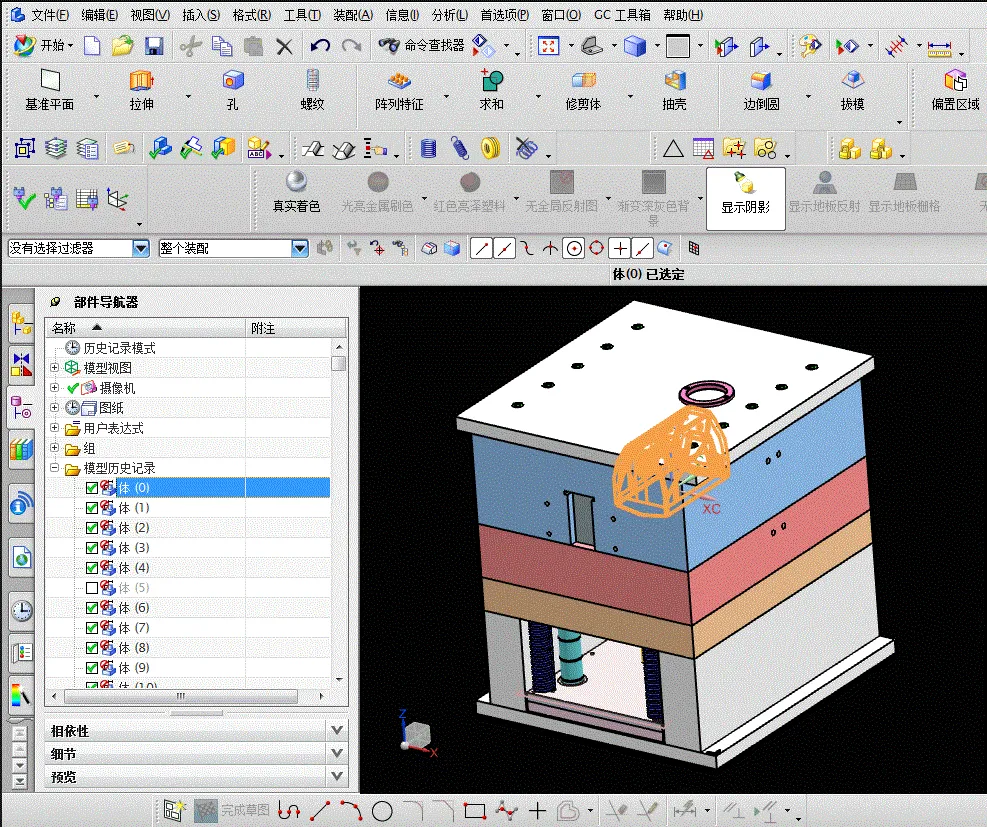Select the Extrude (拉伸) tool
Viewport: 987px width, 827px height.
point(142,90)
